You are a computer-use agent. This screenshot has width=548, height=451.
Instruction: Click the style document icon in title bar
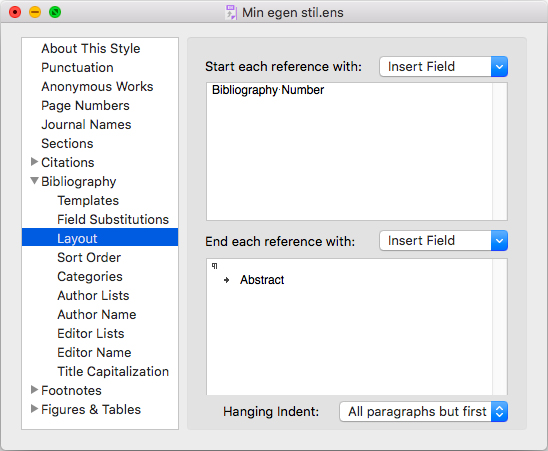point(231,12)
